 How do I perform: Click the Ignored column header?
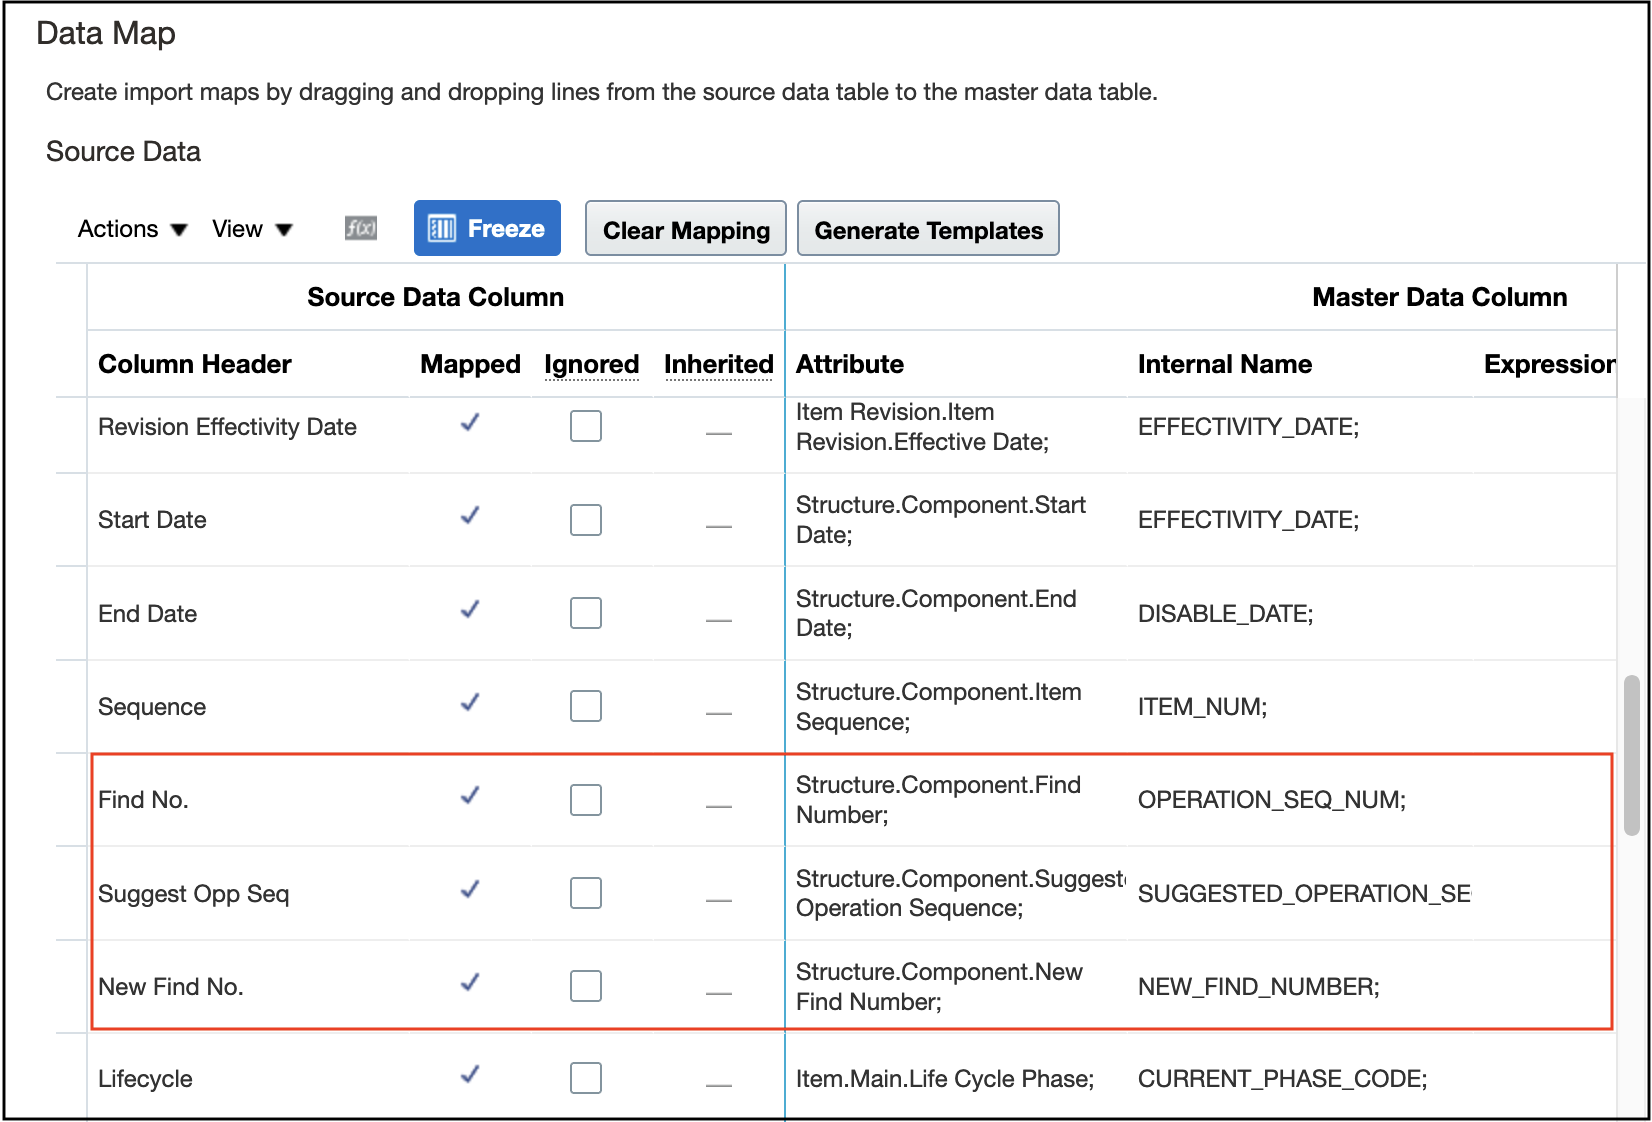(x=591, y=364)
